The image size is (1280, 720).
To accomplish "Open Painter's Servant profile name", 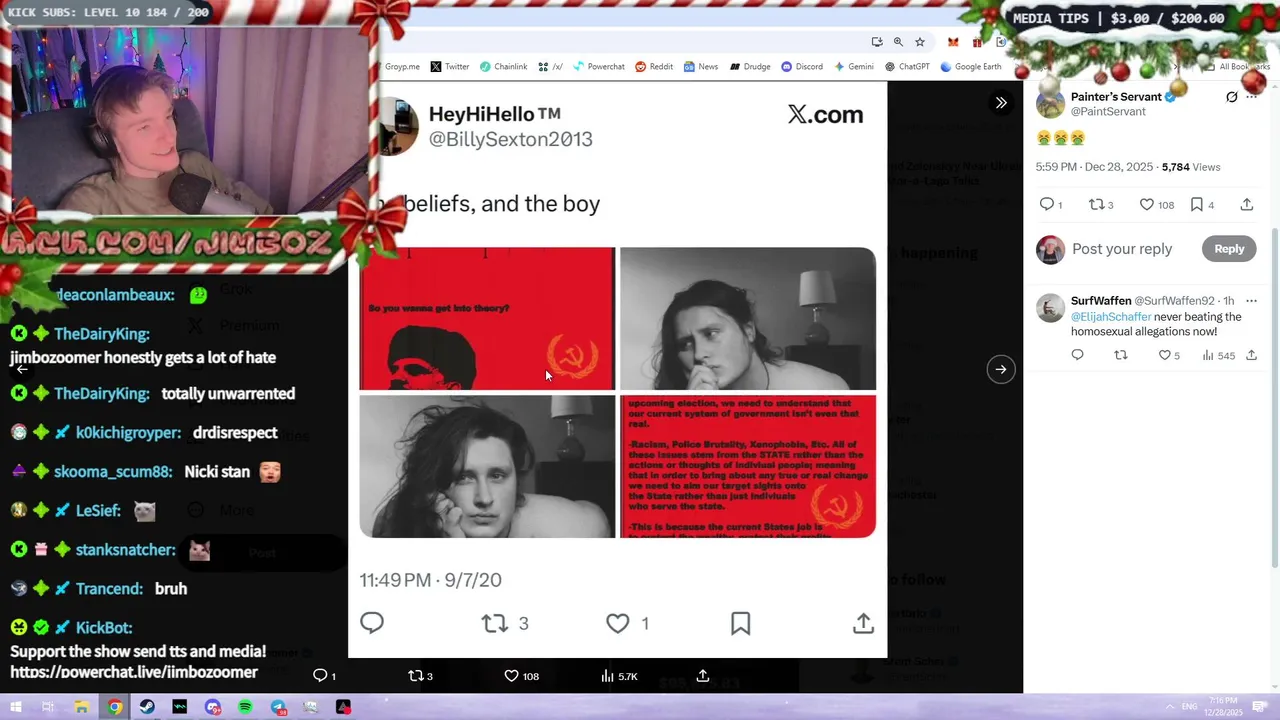I will coord(1116,97).
